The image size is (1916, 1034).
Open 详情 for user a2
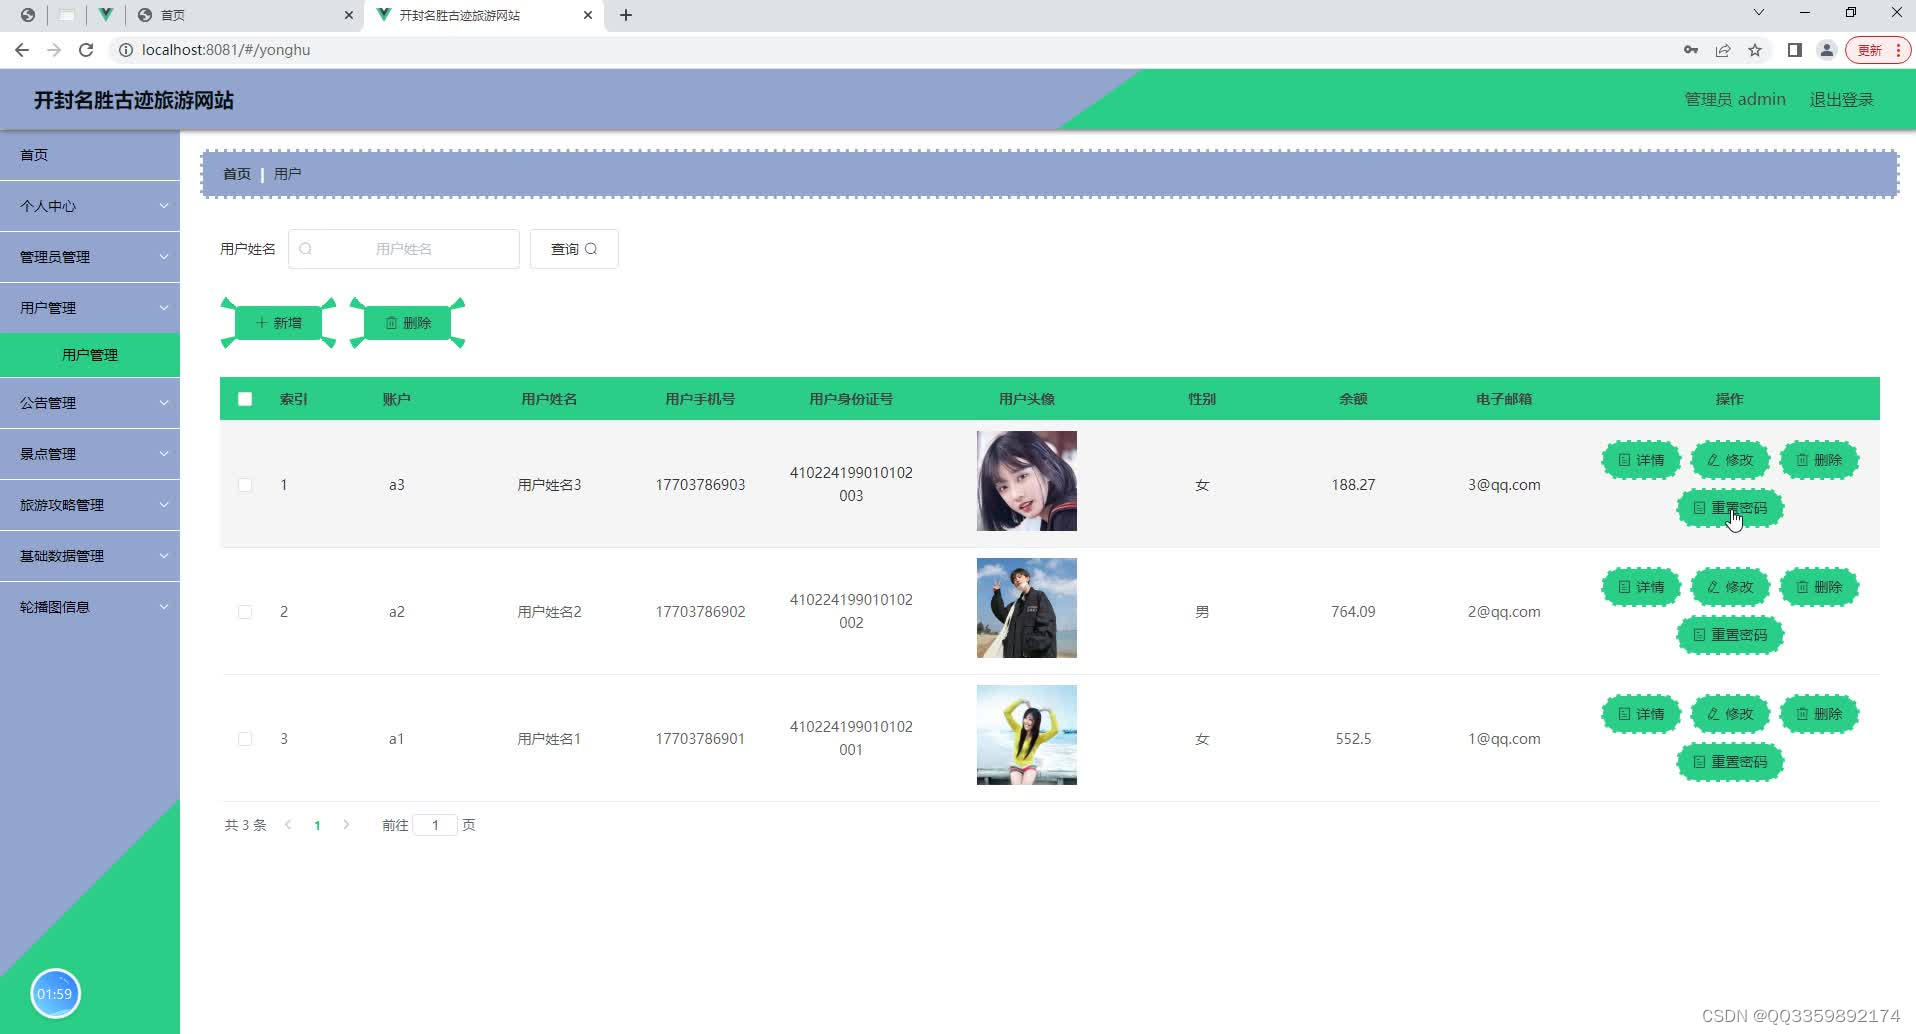click(1641, 587)
